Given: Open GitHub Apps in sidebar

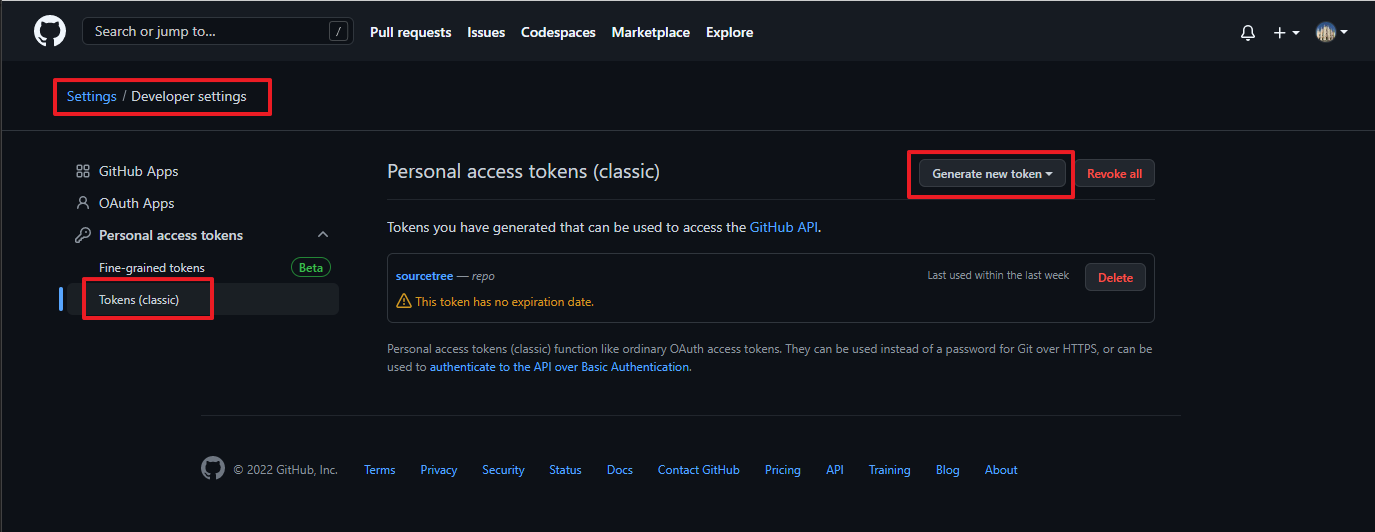Looking at the screenshot, I should [x=138, y=171].
